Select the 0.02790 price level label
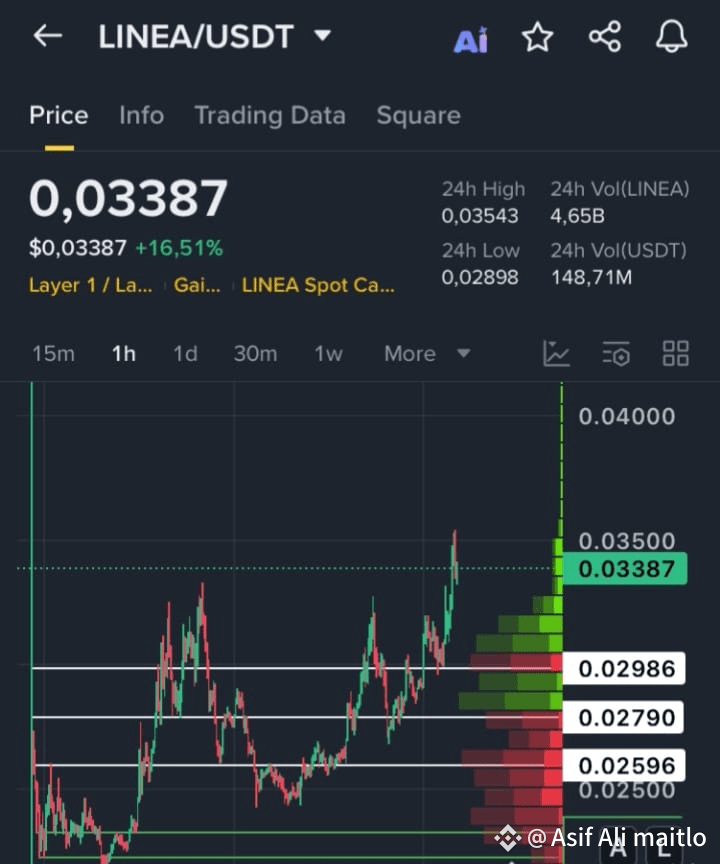Viewport: 720px width, 864px height. (x=624, y=717)
